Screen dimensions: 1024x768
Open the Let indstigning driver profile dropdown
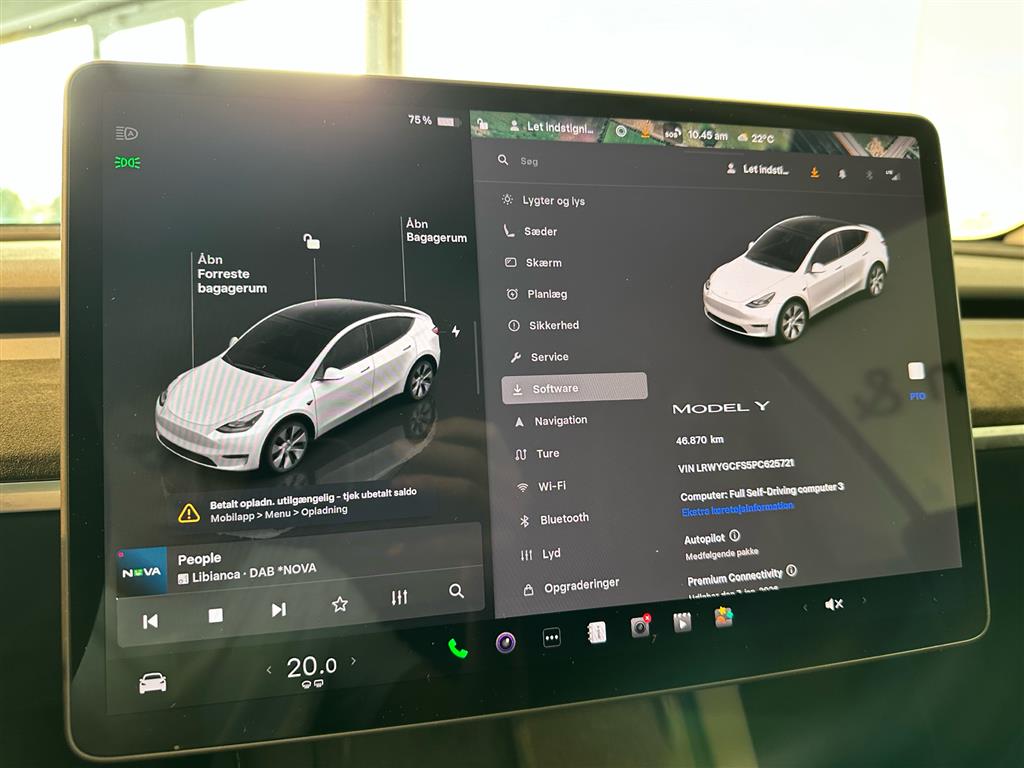[x=759, y=169]
